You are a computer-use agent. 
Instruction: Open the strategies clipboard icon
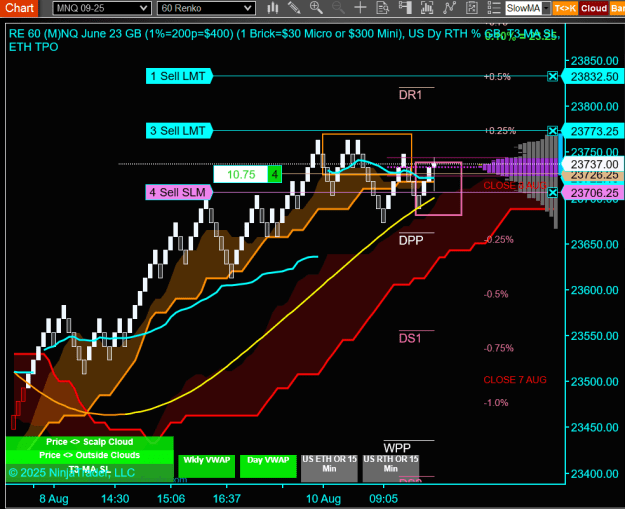(472, 8)
